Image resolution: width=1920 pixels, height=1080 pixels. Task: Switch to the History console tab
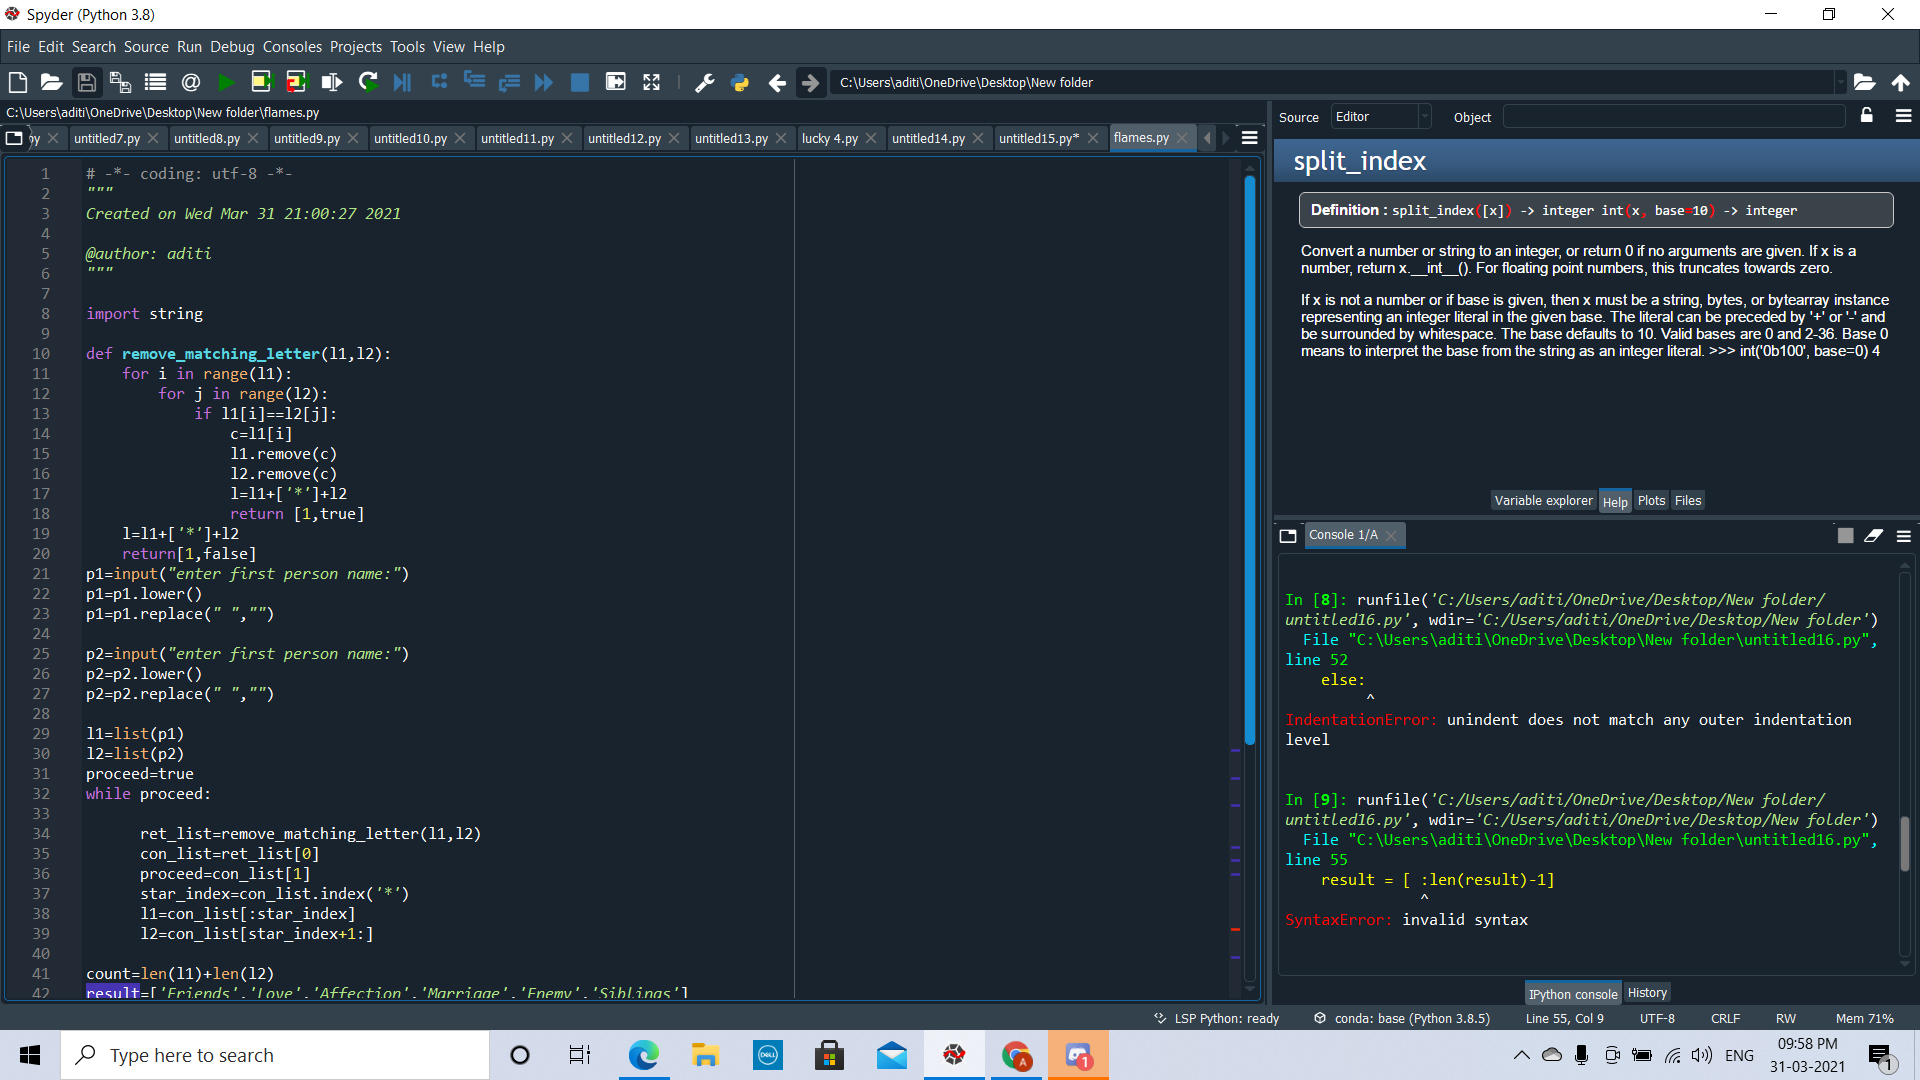tap(1646, 992)
